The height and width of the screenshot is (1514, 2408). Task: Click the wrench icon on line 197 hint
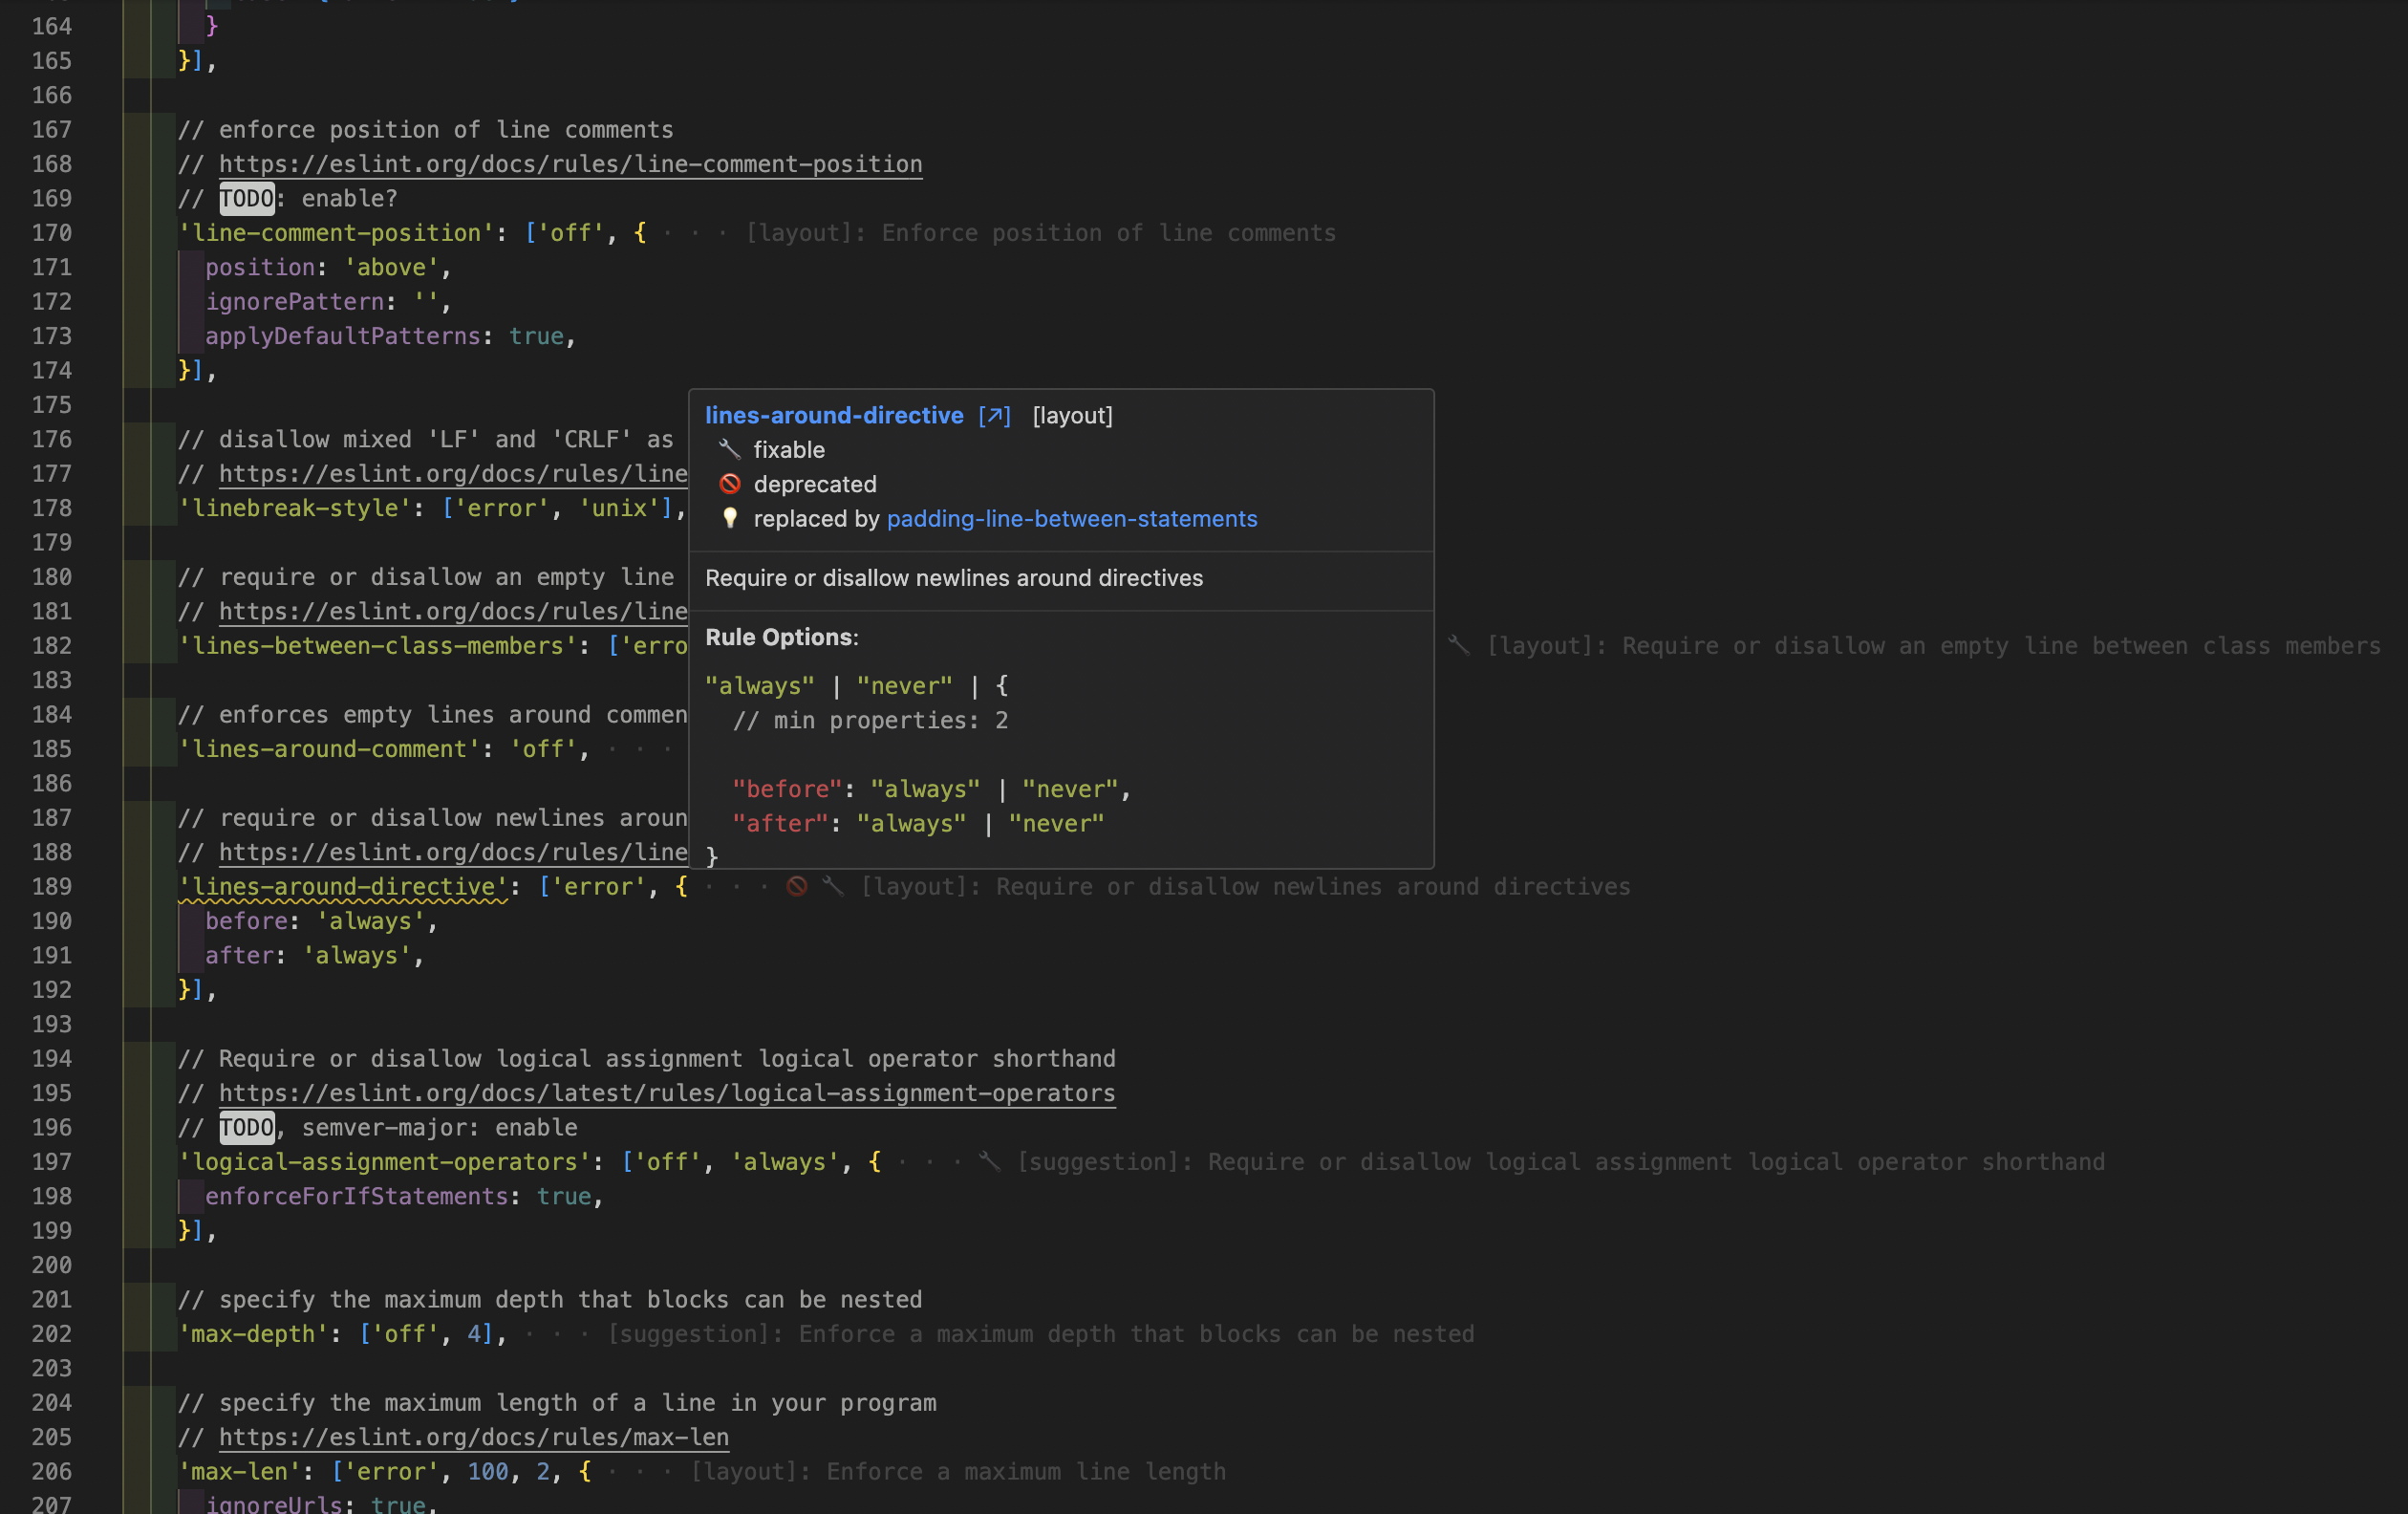coord(989,1161)
